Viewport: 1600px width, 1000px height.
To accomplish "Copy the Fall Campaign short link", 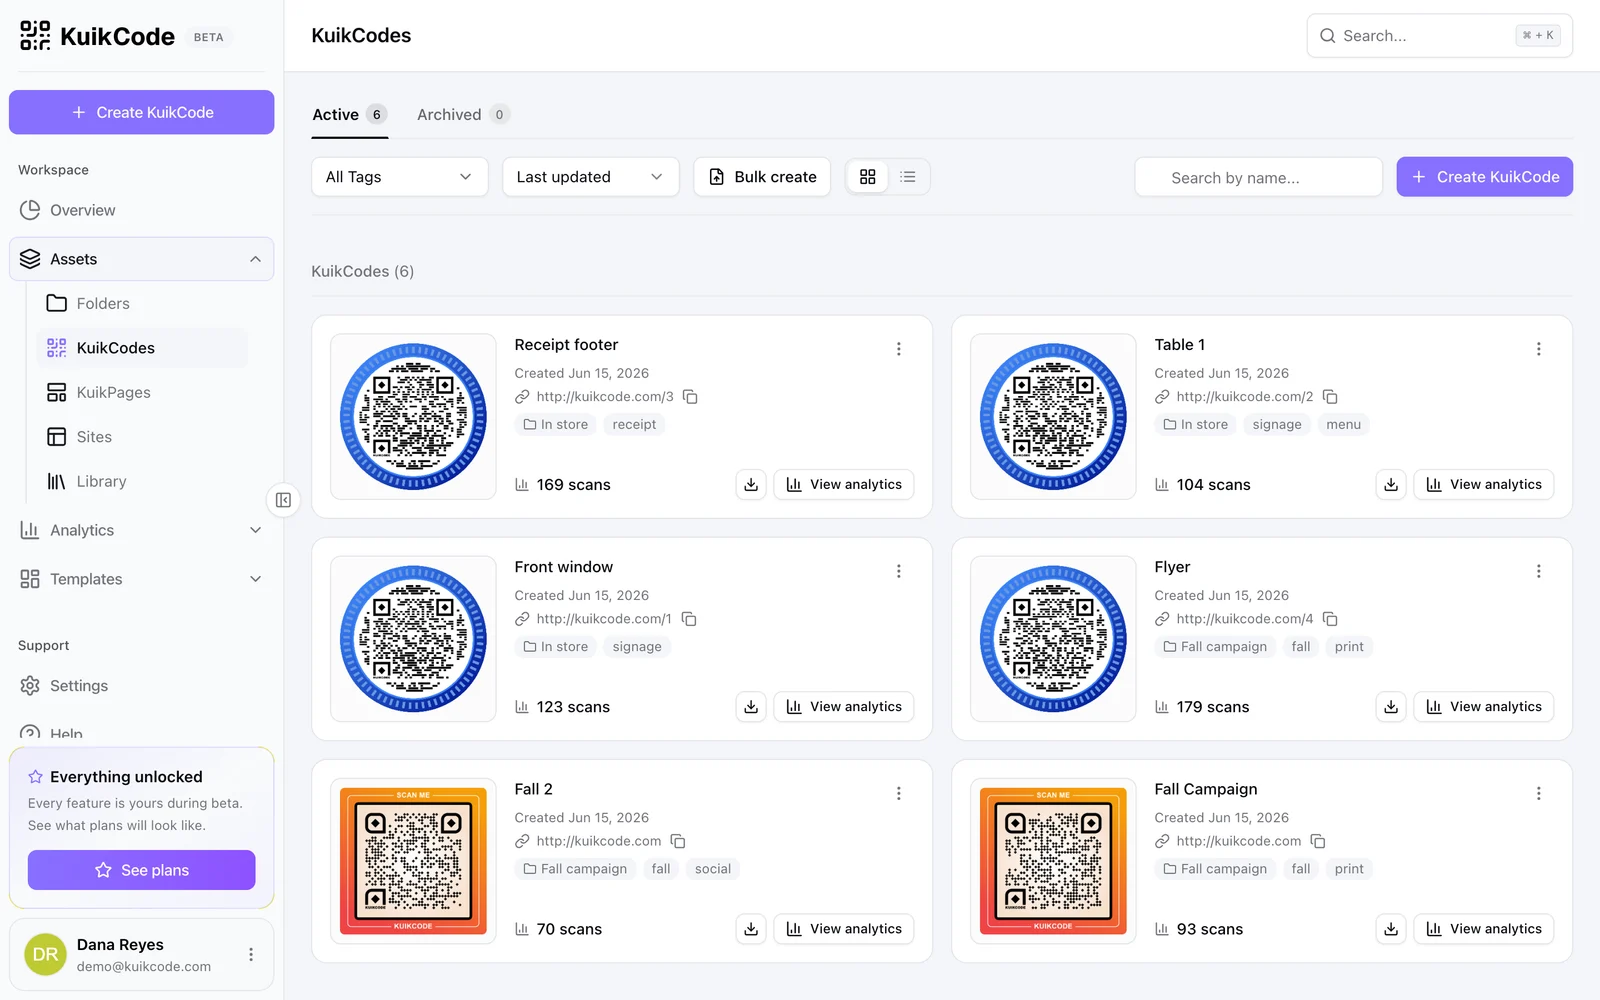I will pyautogui.click(x=1318, y=841).
